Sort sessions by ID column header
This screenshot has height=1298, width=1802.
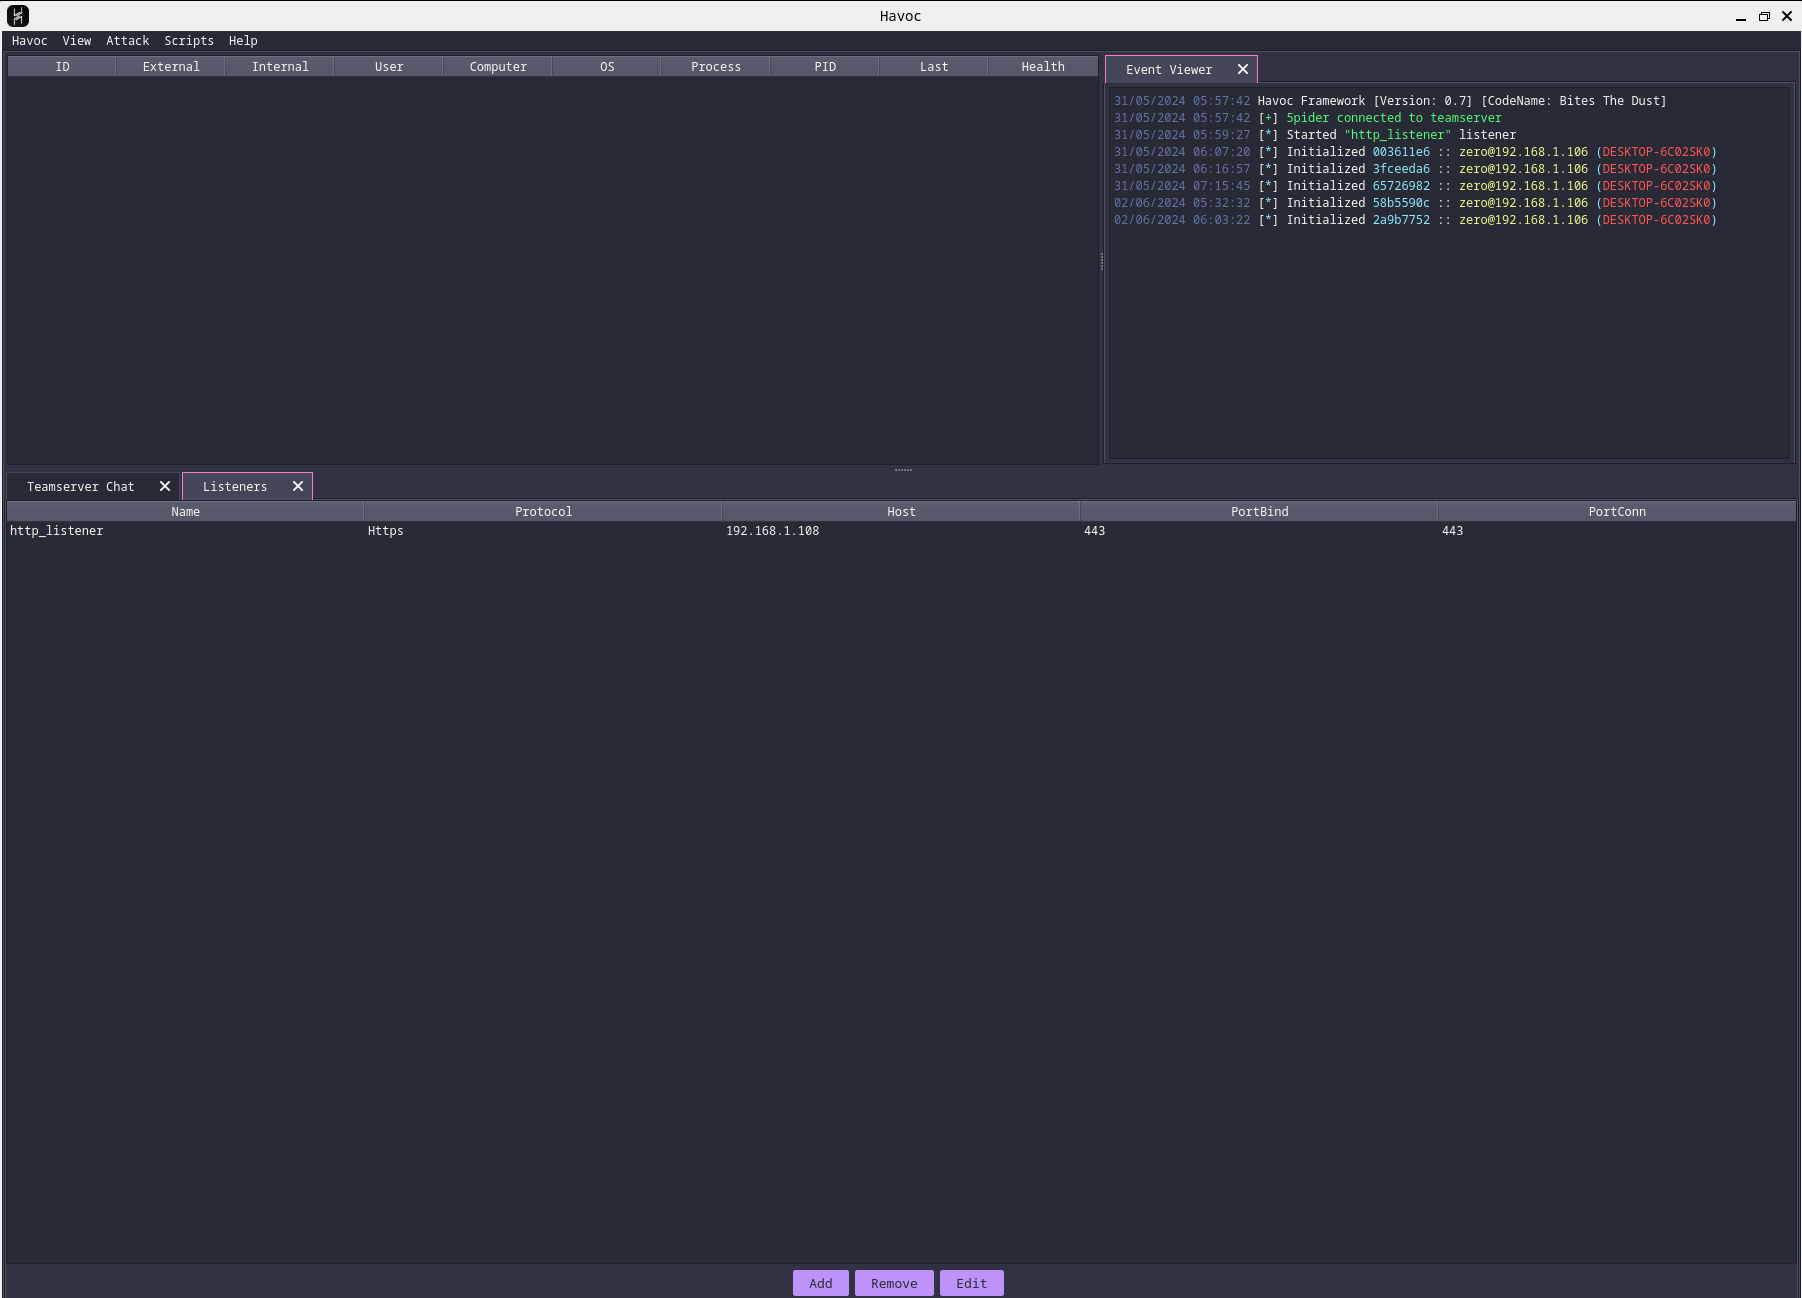point(62,67)
